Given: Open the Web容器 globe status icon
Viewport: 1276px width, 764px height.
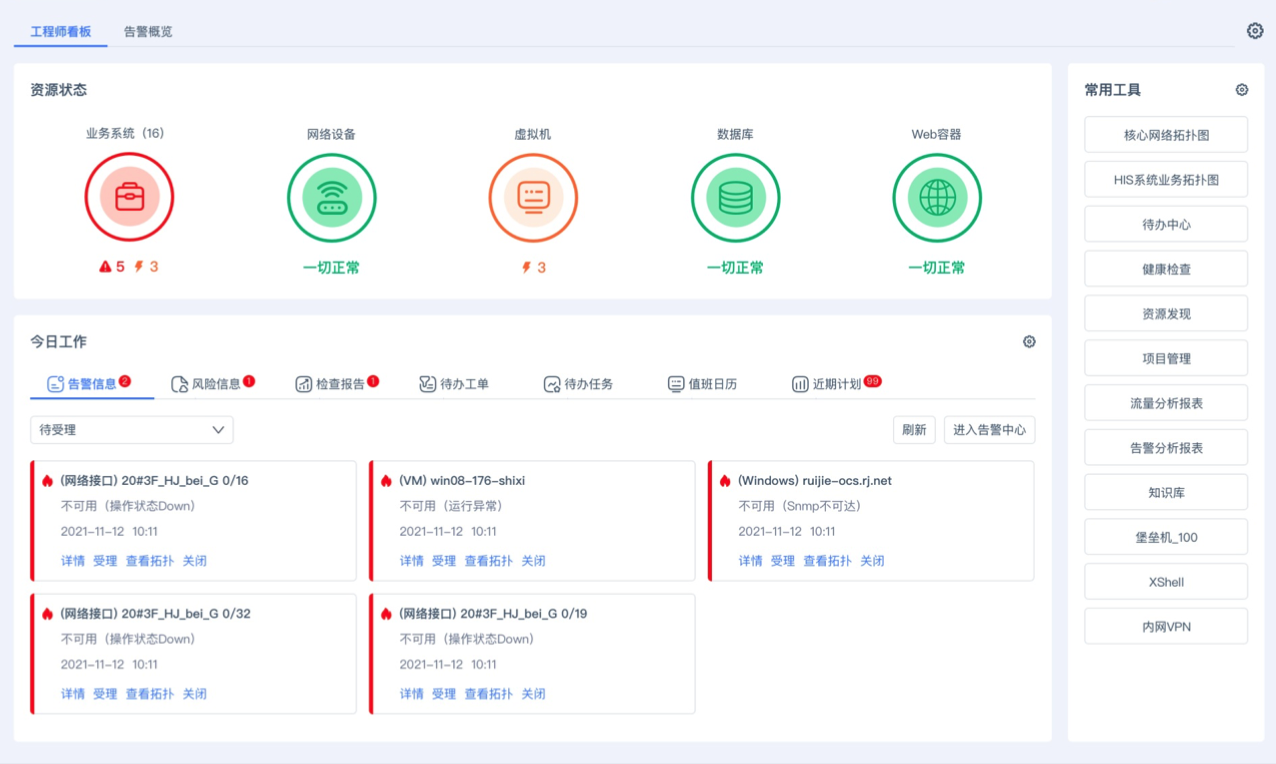Looking at the screenshot, I should (x=936, y=197).
